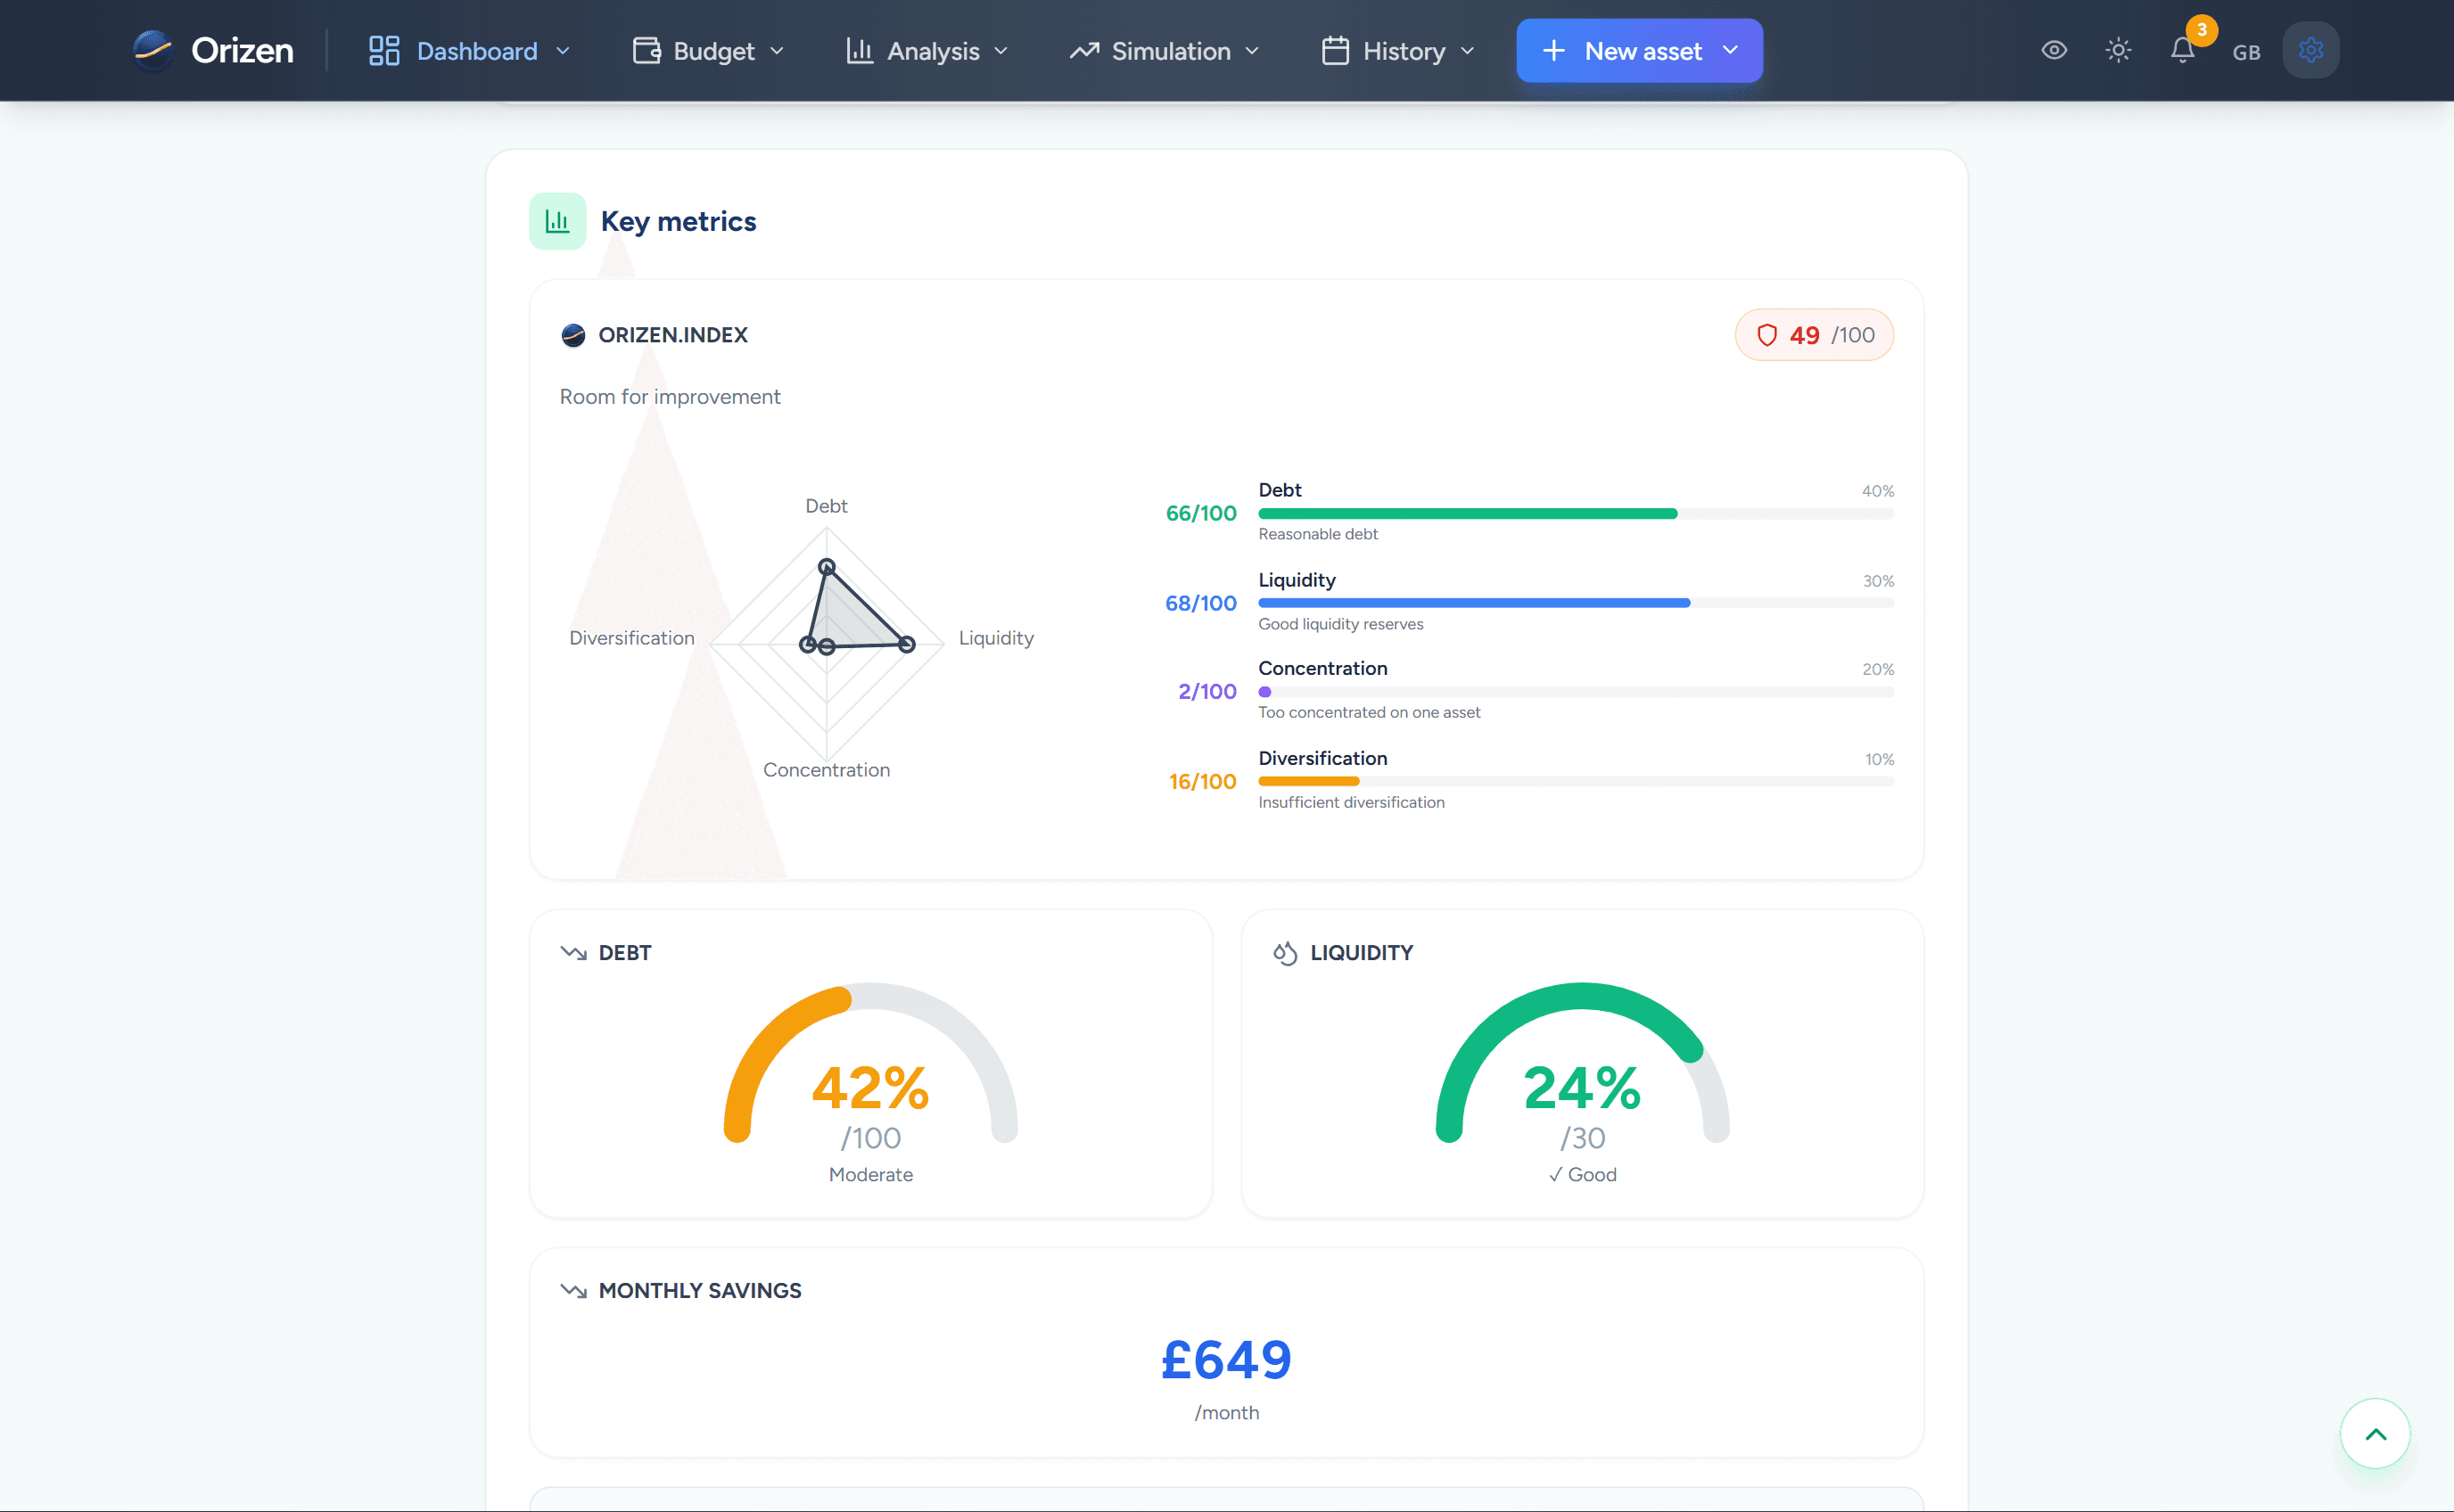Click the 30% Liquidity weight label
Viewport: 2454px width, 1512px height.
(x=1878, y=581)
